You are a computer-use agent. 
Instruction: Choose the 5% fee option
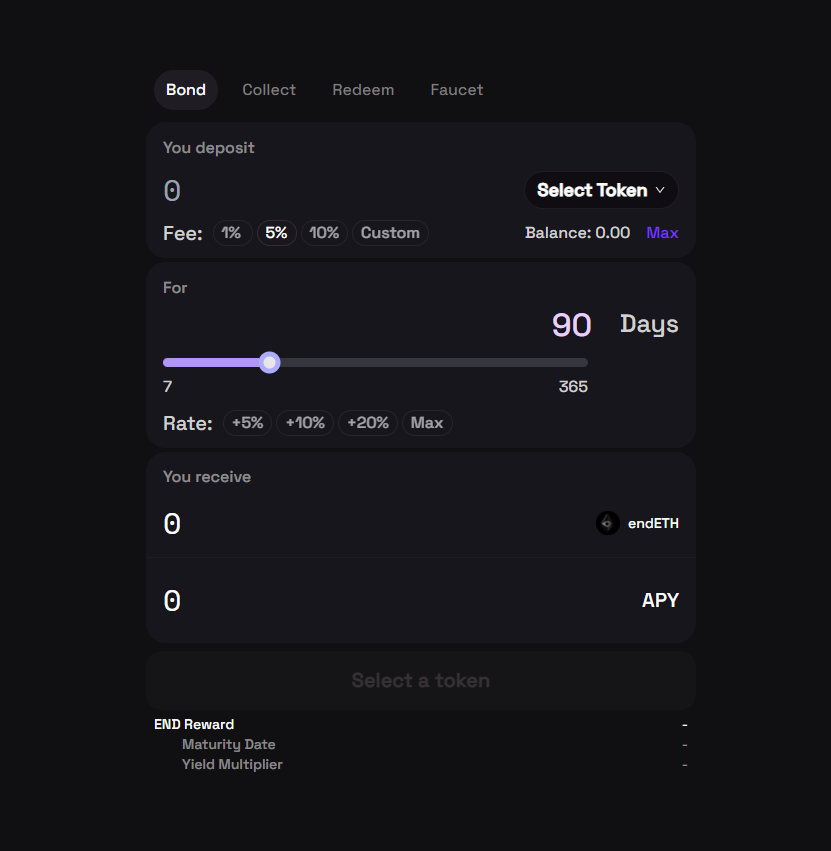(276, 233)
